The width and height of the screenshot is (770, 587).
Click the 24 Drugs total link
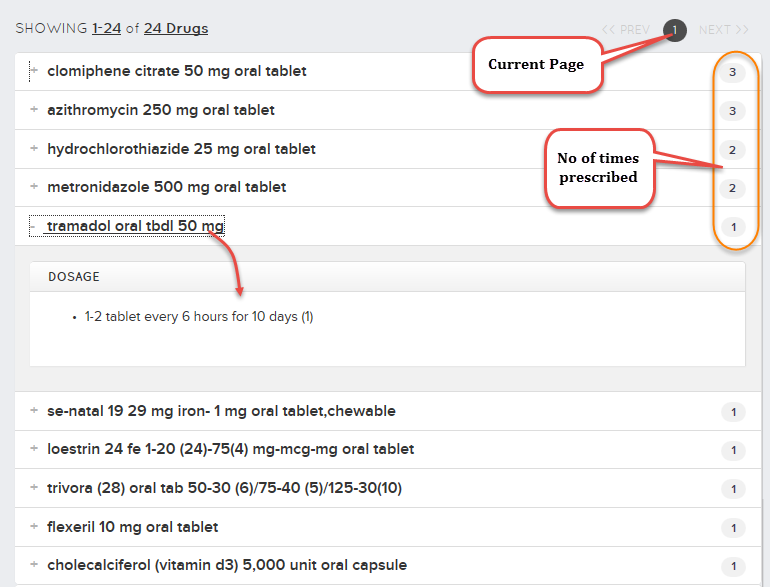(x=176, y=28)
